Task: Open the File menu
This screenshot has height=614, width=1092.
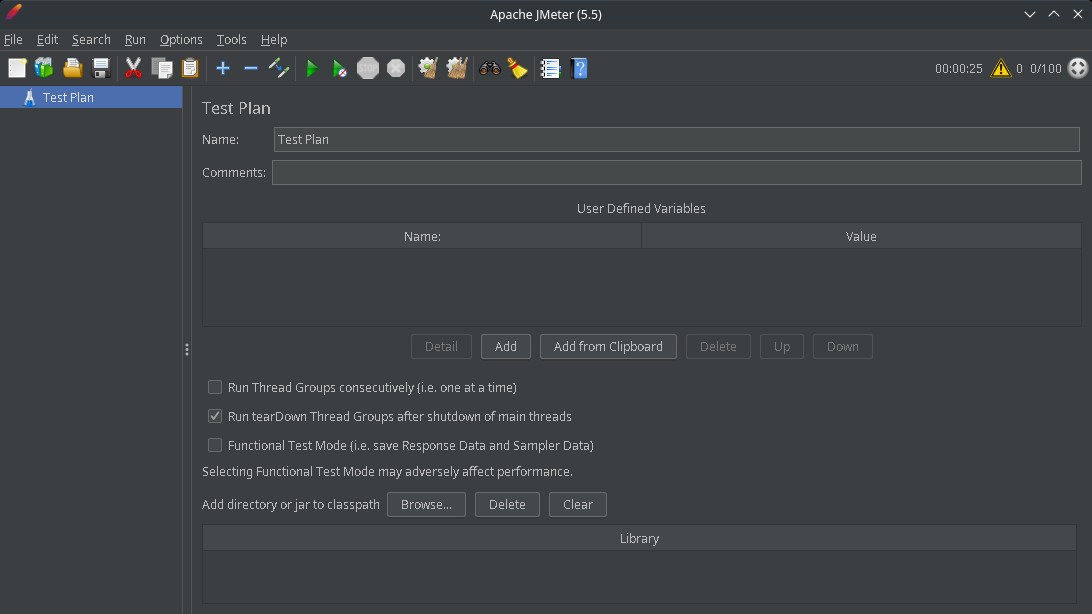Action: (x=13, y=40)
